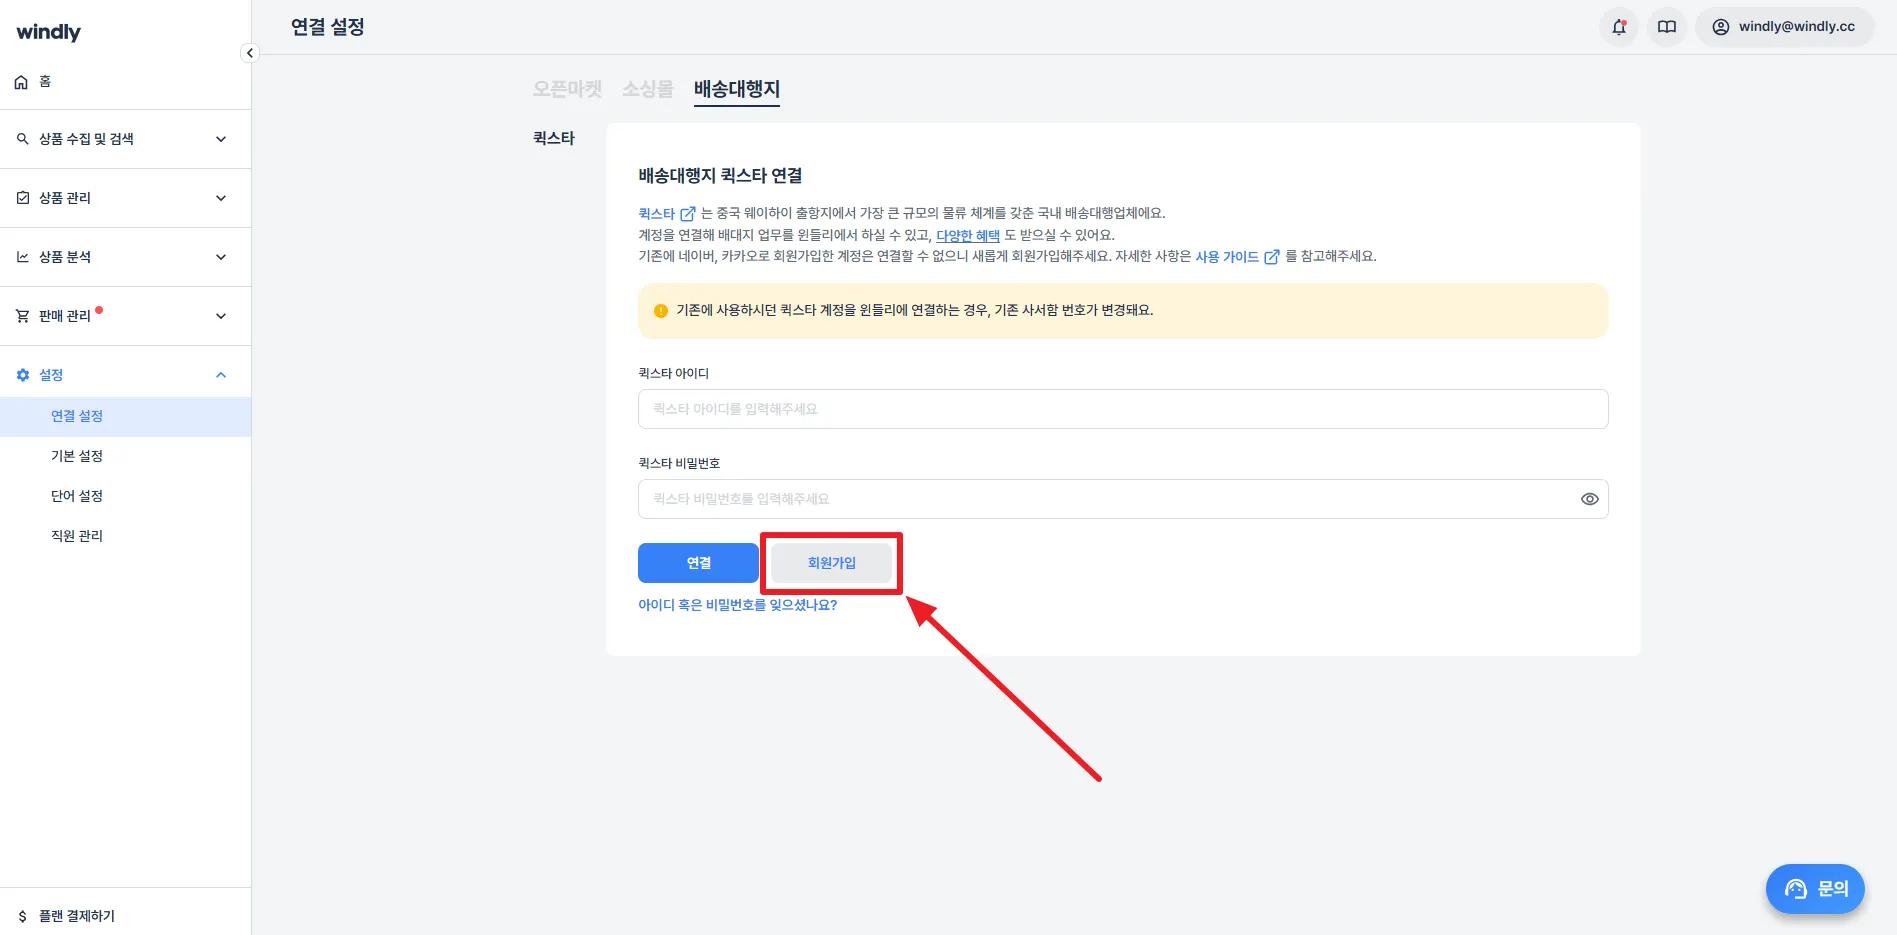Open the guide book icon
The height and width of the screenshot is (935, 1897).
point(1667,27)
